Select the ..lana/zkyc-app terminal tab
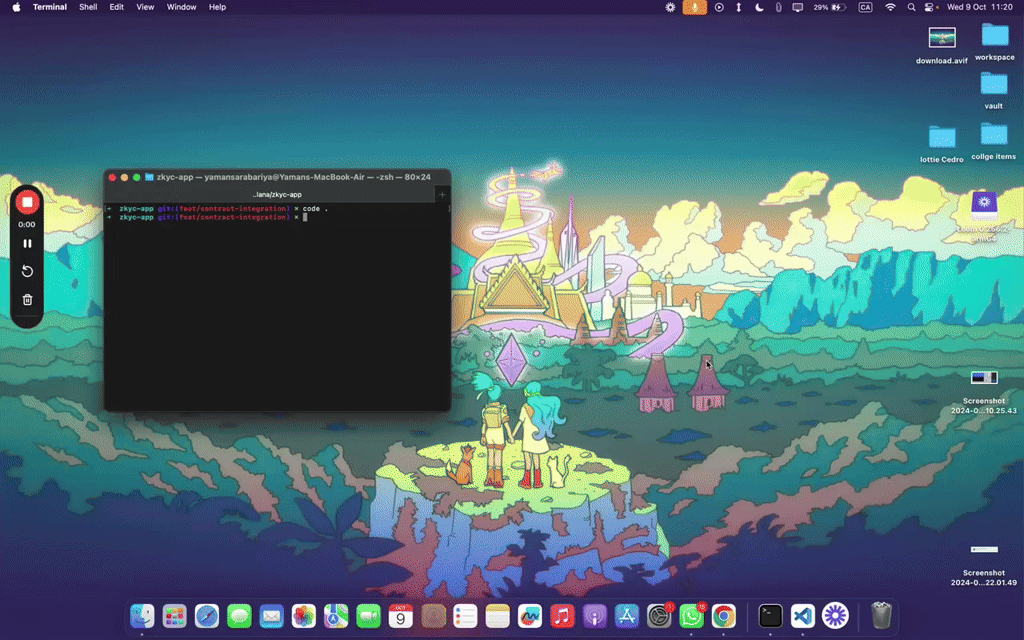The height and width of the screenshot is (640, 1024). (277, 195)
